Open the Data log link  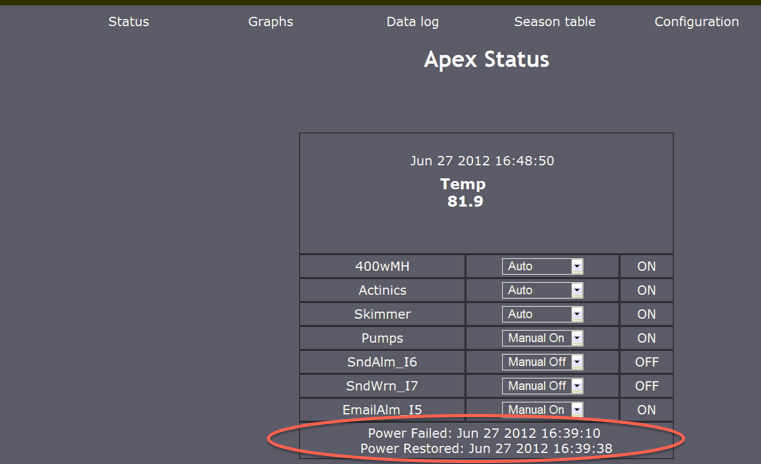tap(412, 22)
